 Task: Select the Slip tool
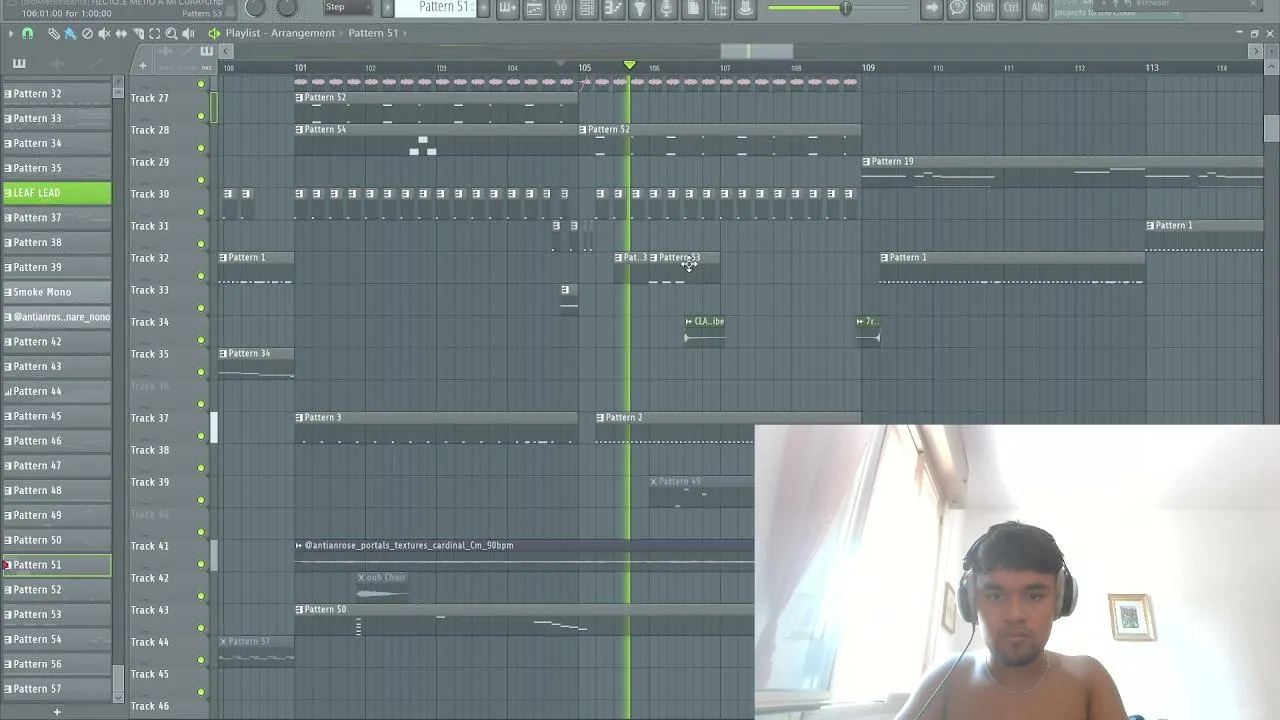click(x=121, y=33)
